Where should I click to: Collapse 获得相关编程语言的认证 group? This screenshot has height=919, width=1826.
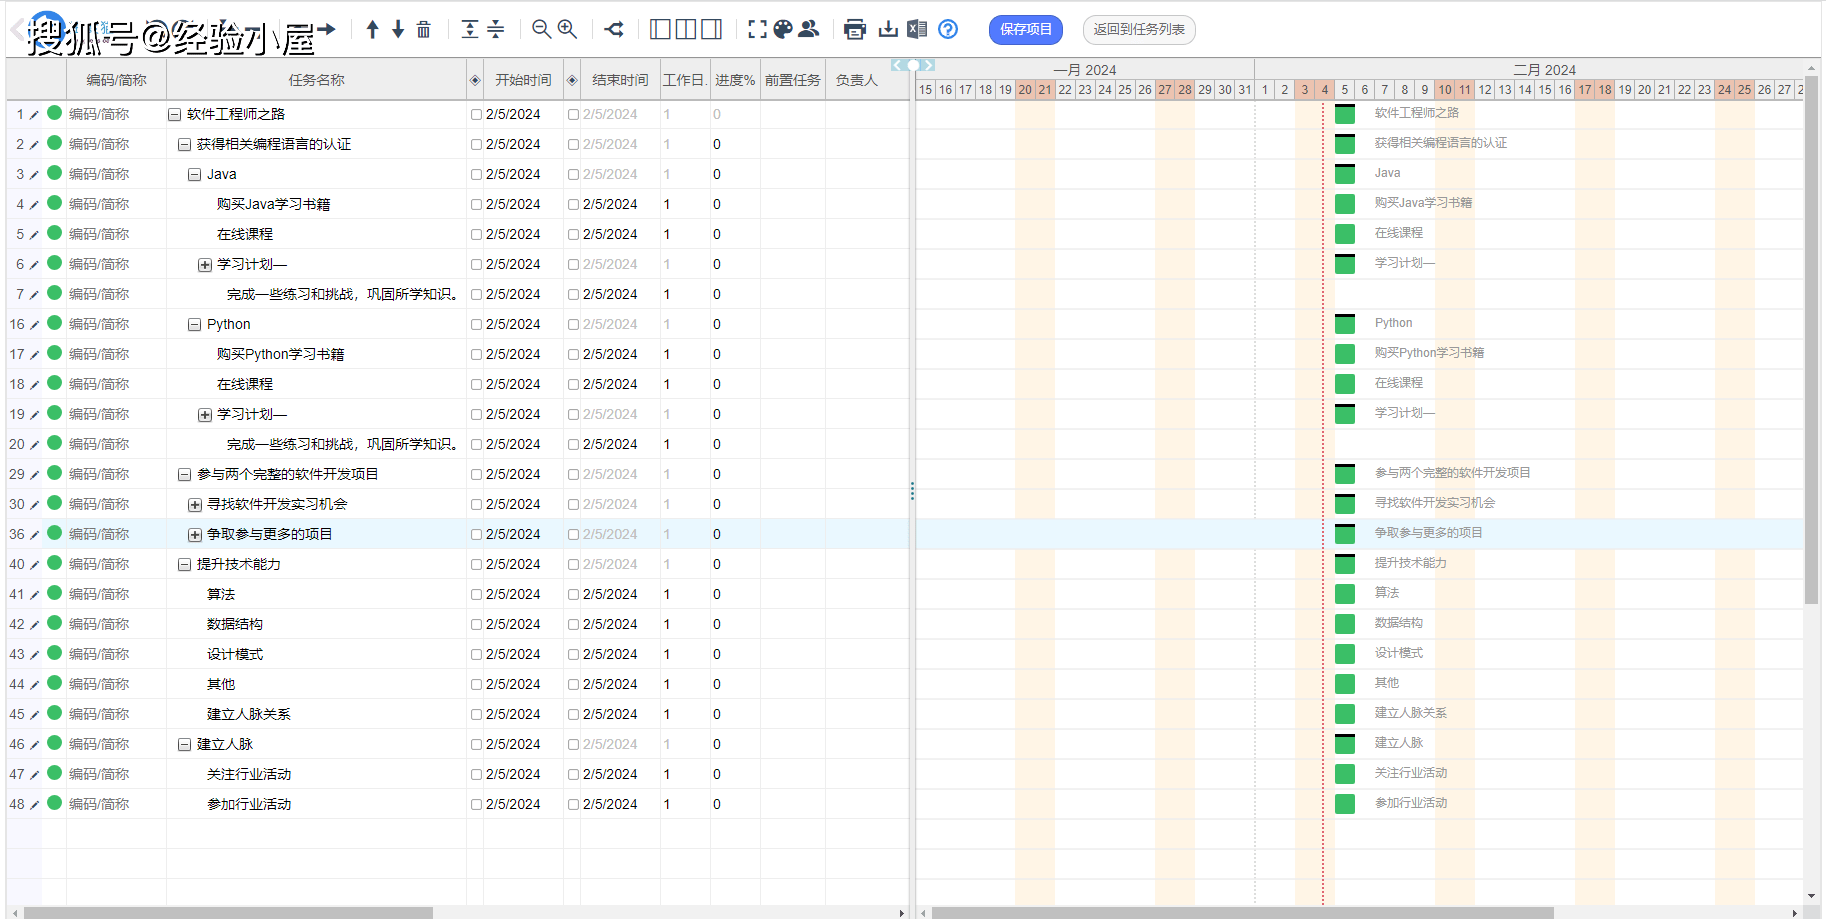[184, 145]
